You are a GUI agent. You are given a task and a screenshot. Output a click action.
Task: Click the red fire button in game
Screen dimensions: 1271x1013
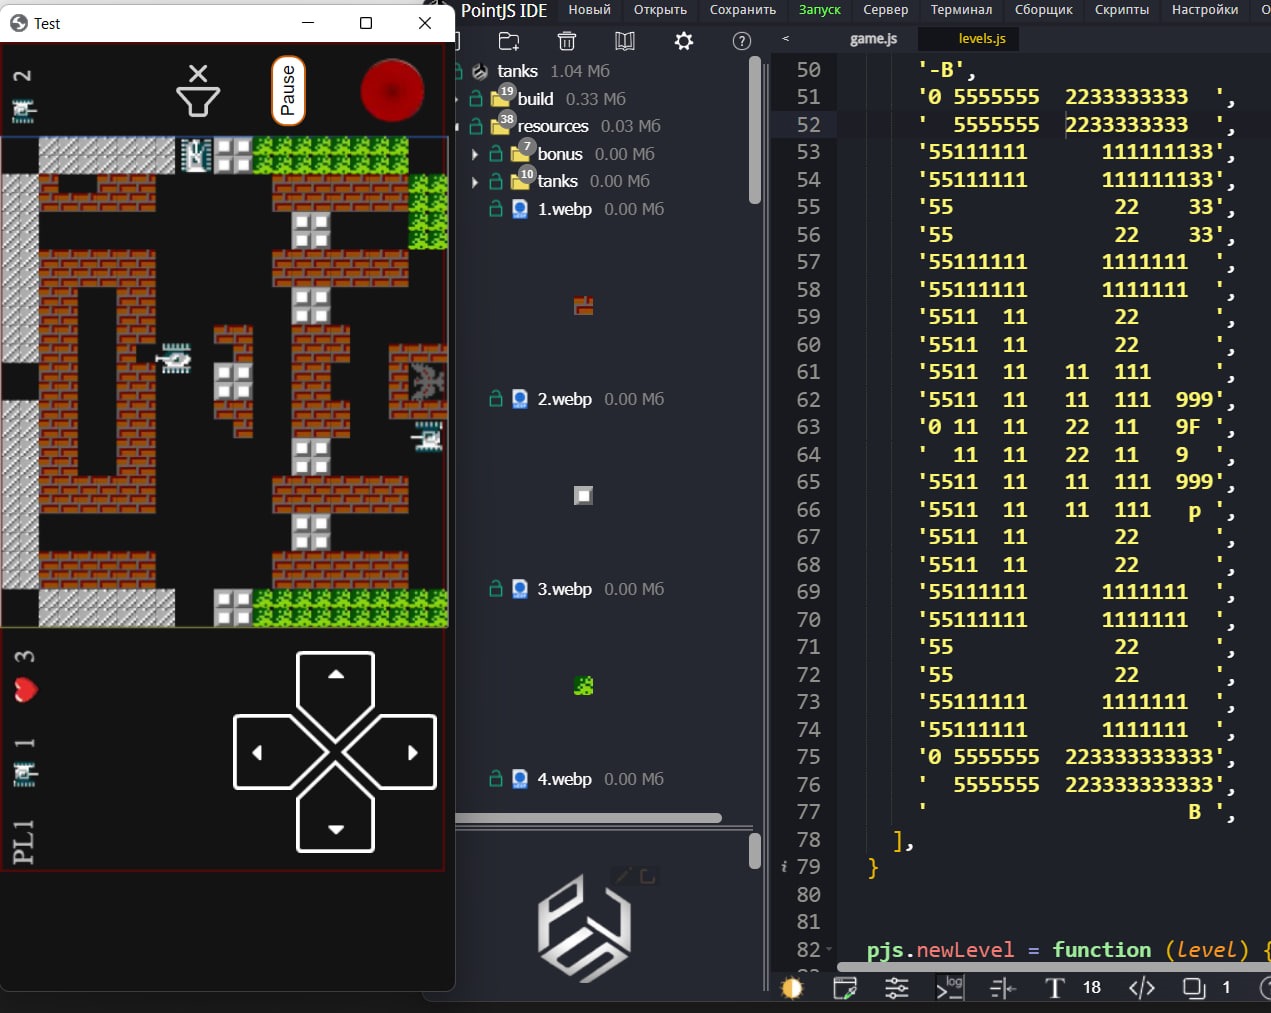point(392,91)
